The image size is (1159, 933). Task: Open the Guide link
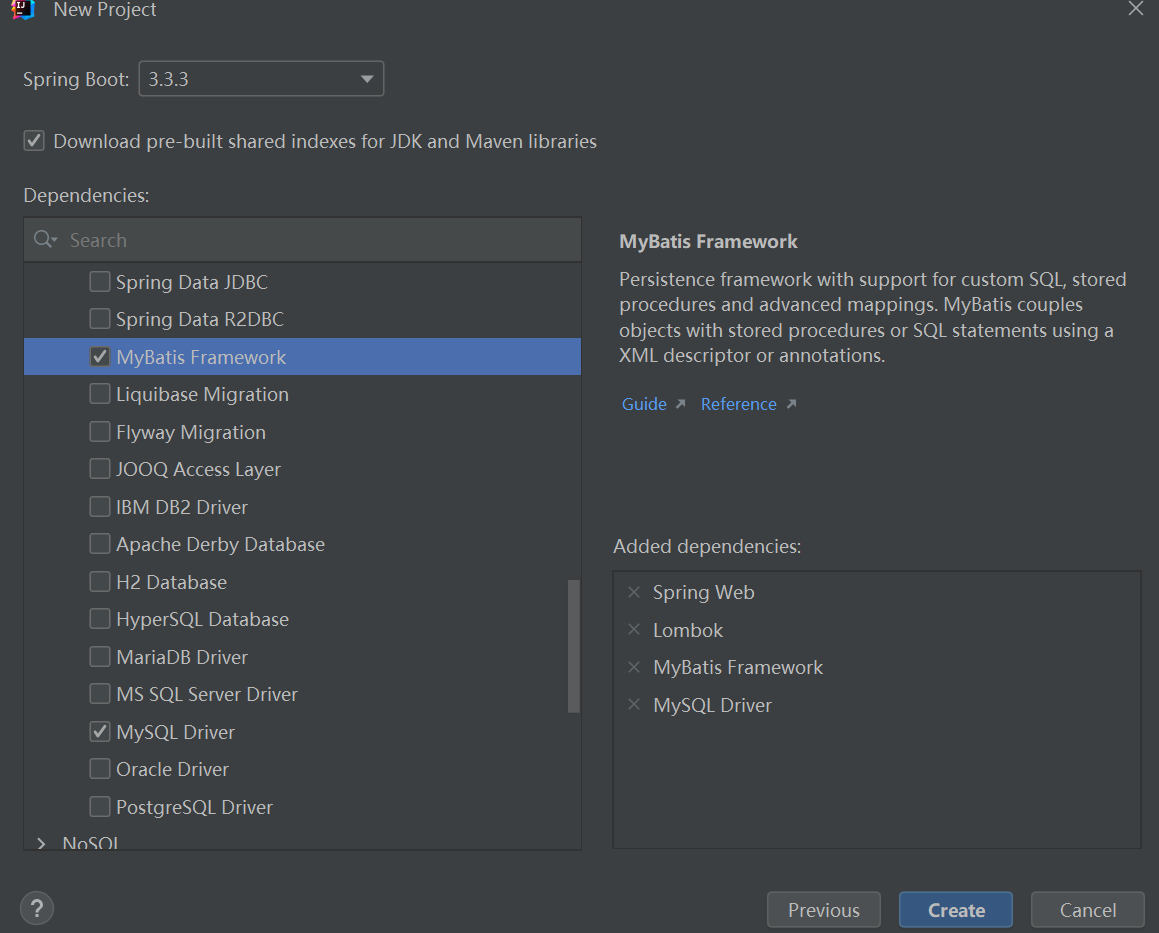[644, 404]
